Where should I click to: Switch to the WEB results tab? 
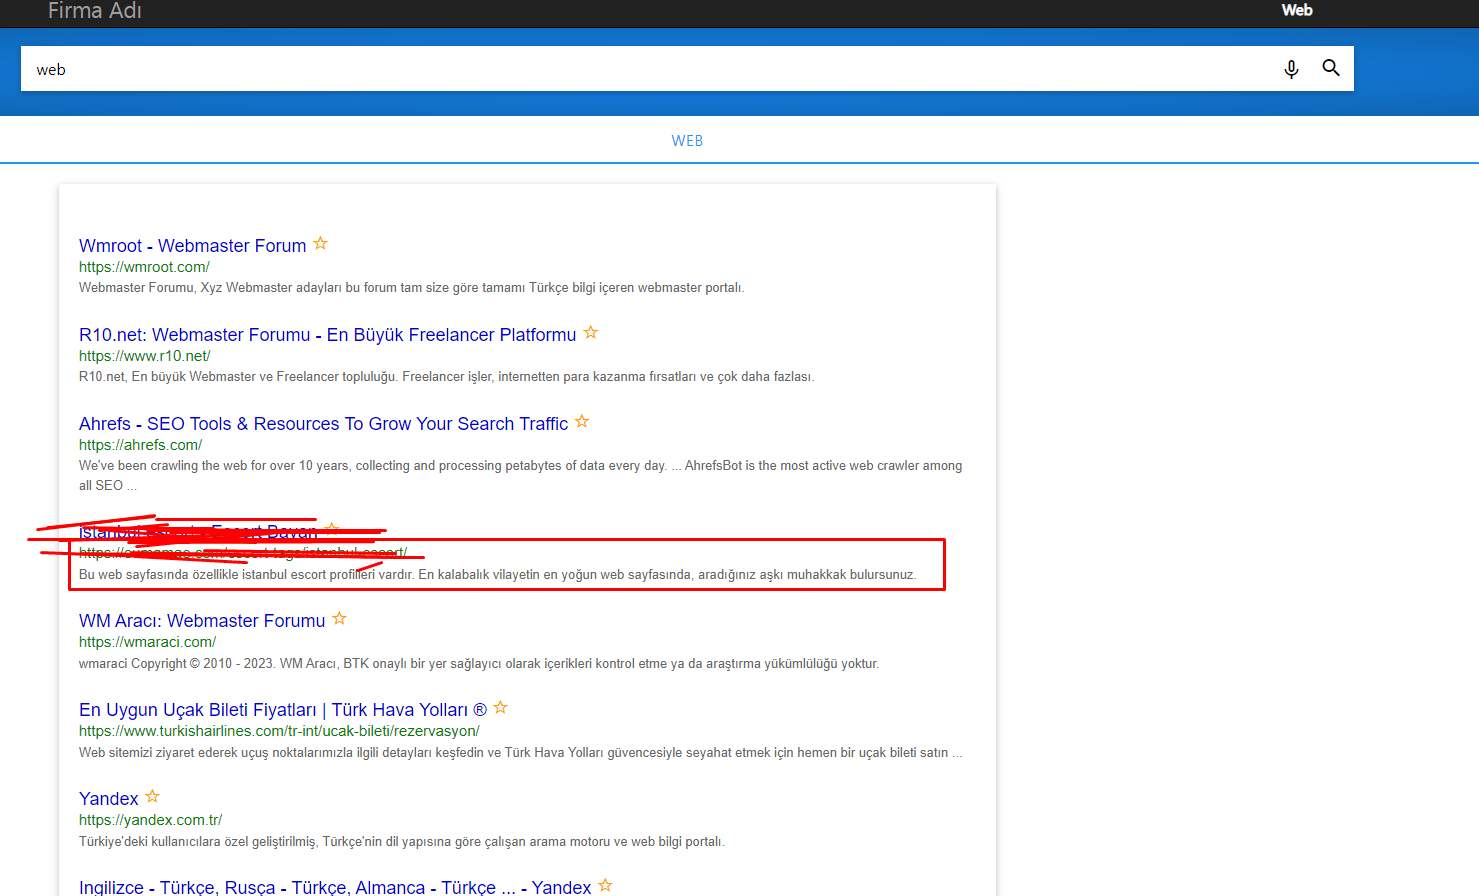pyautogui.click(x=687, y=141)
